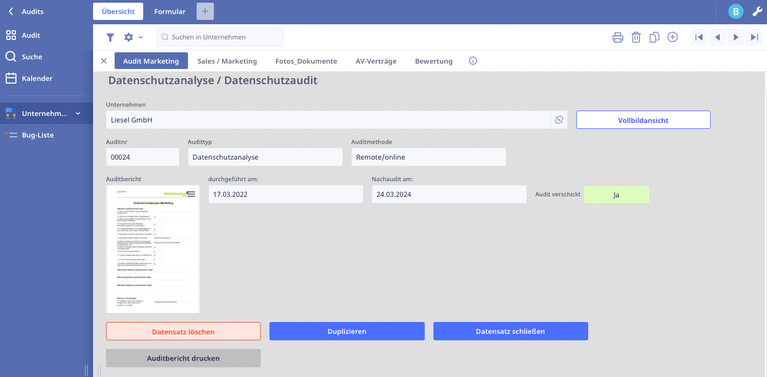The width and height of the screenshot is (767, 377).
Task: Open the Fotos_Dokumente tab
Action: click(x=306, y=61)
